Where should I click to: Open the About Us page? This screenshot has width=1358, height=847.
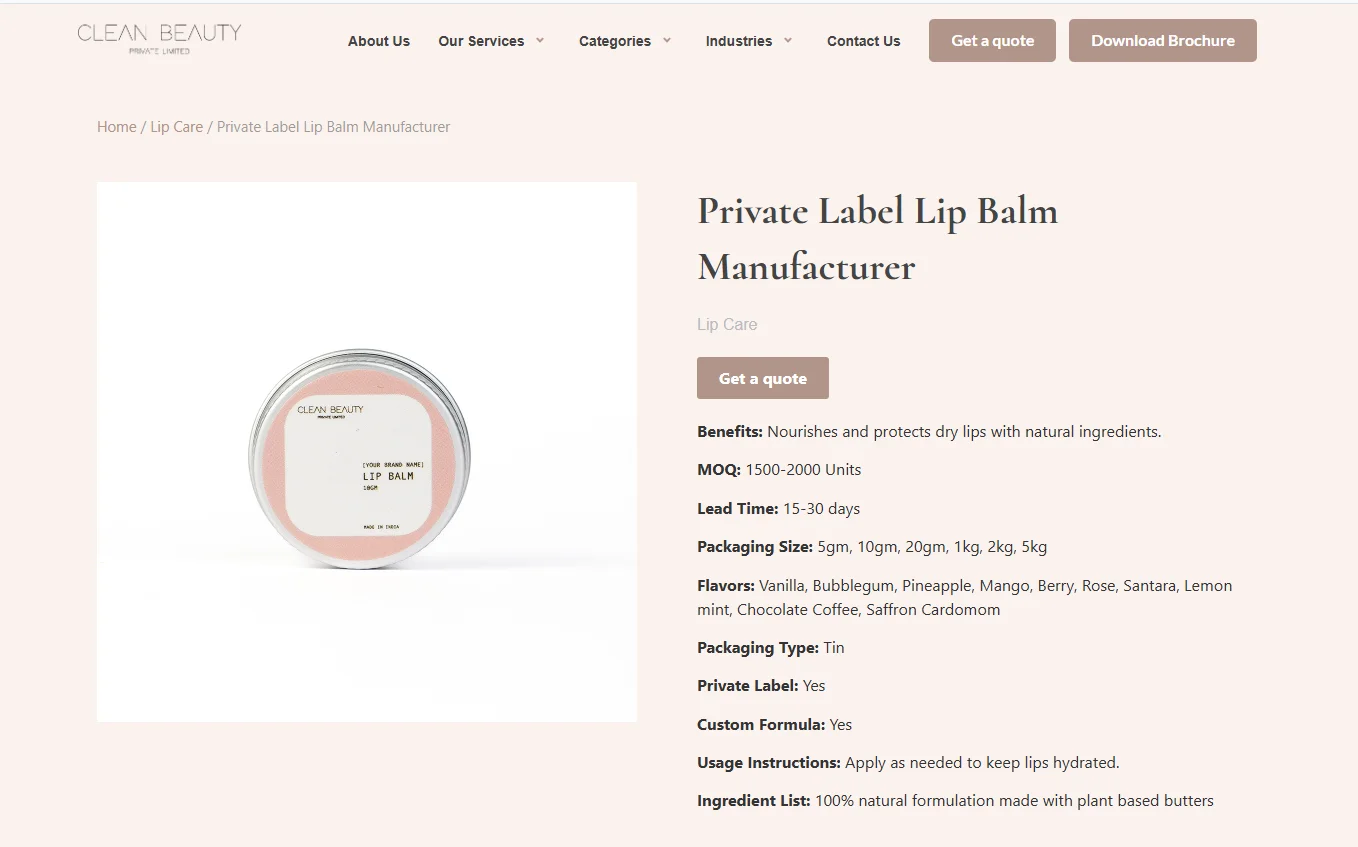pyautogui.click(x=378, y=41)
